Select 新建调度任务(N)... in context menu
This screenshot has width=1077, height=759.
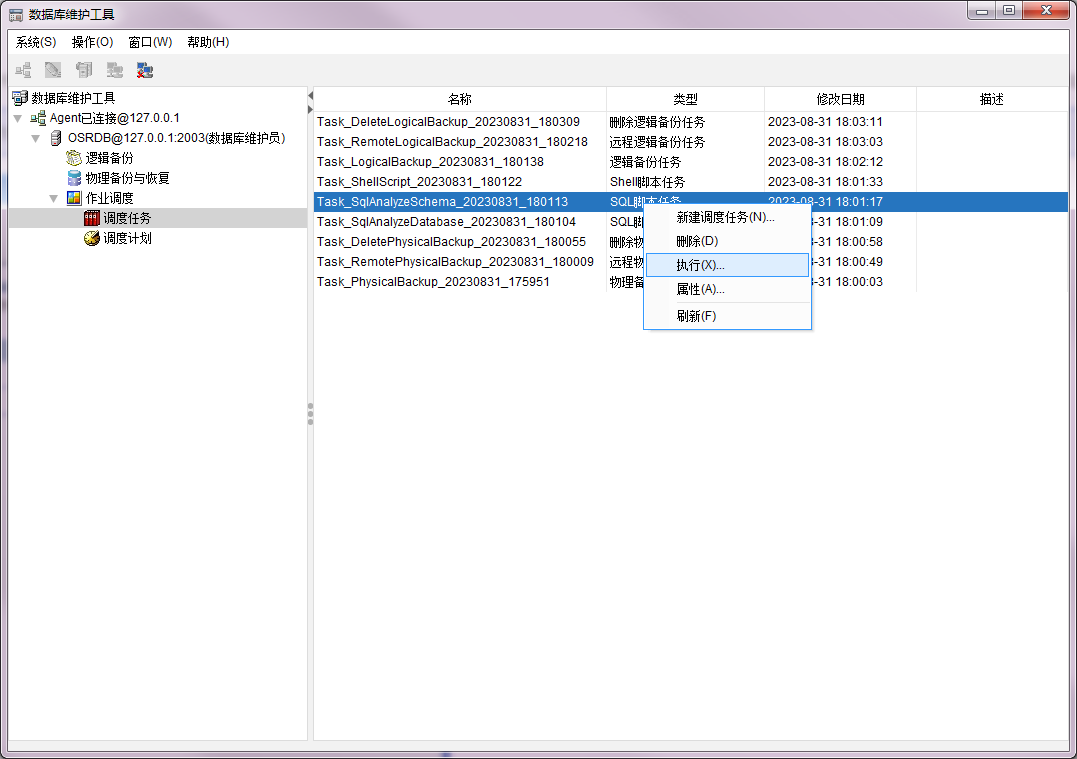725,217
